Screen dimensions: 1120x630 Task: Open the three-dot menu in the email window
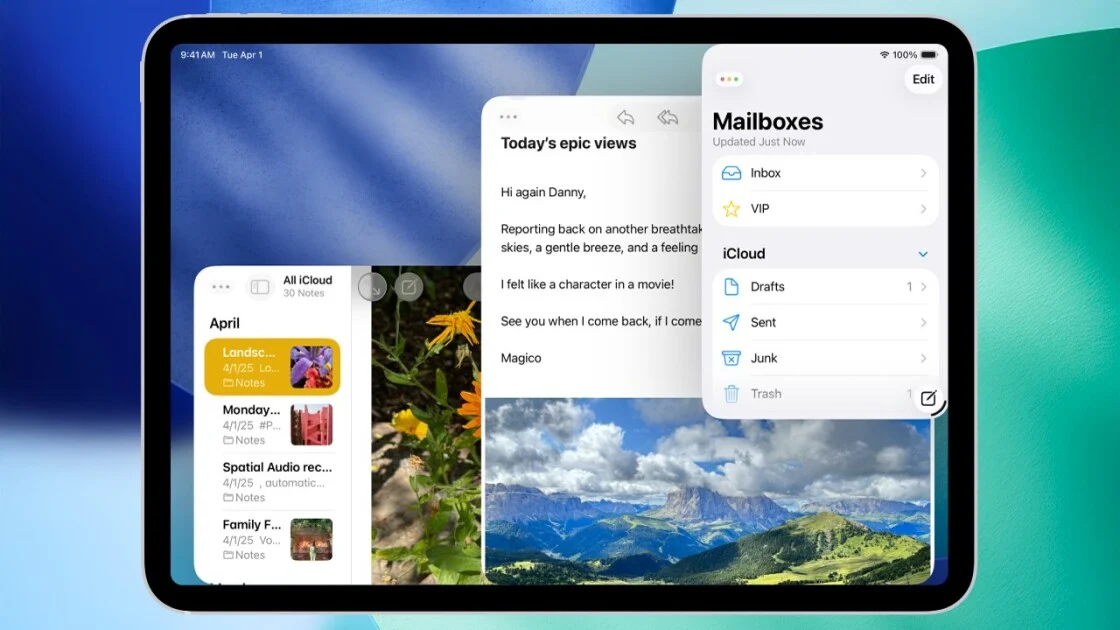coord(508,118)
